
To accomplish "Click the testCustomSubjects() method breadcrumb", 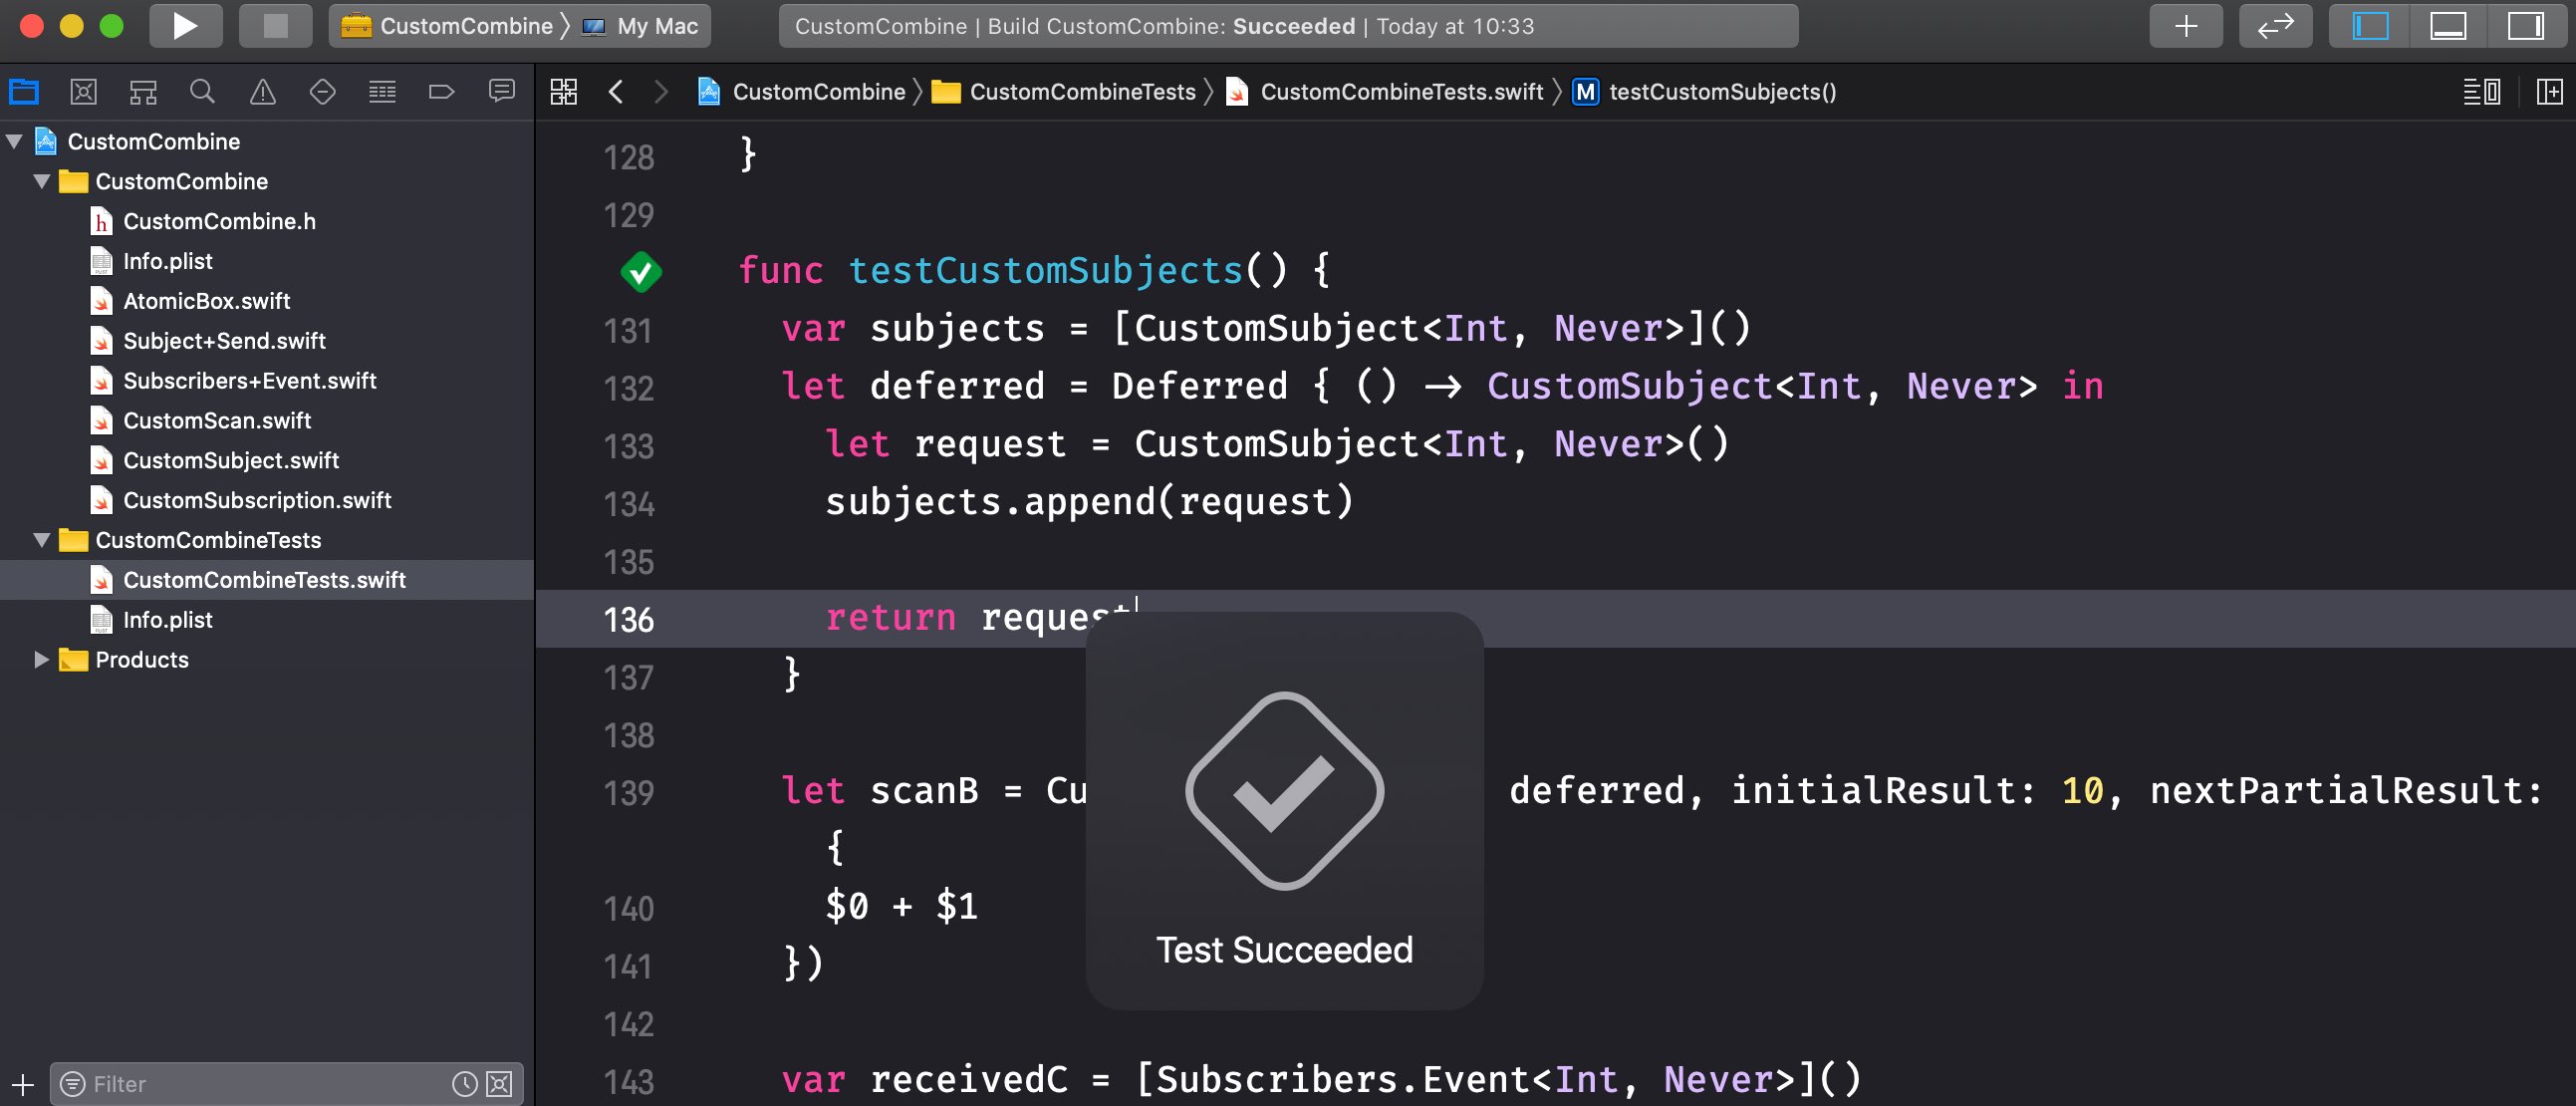I will [x=1705, y=92].
